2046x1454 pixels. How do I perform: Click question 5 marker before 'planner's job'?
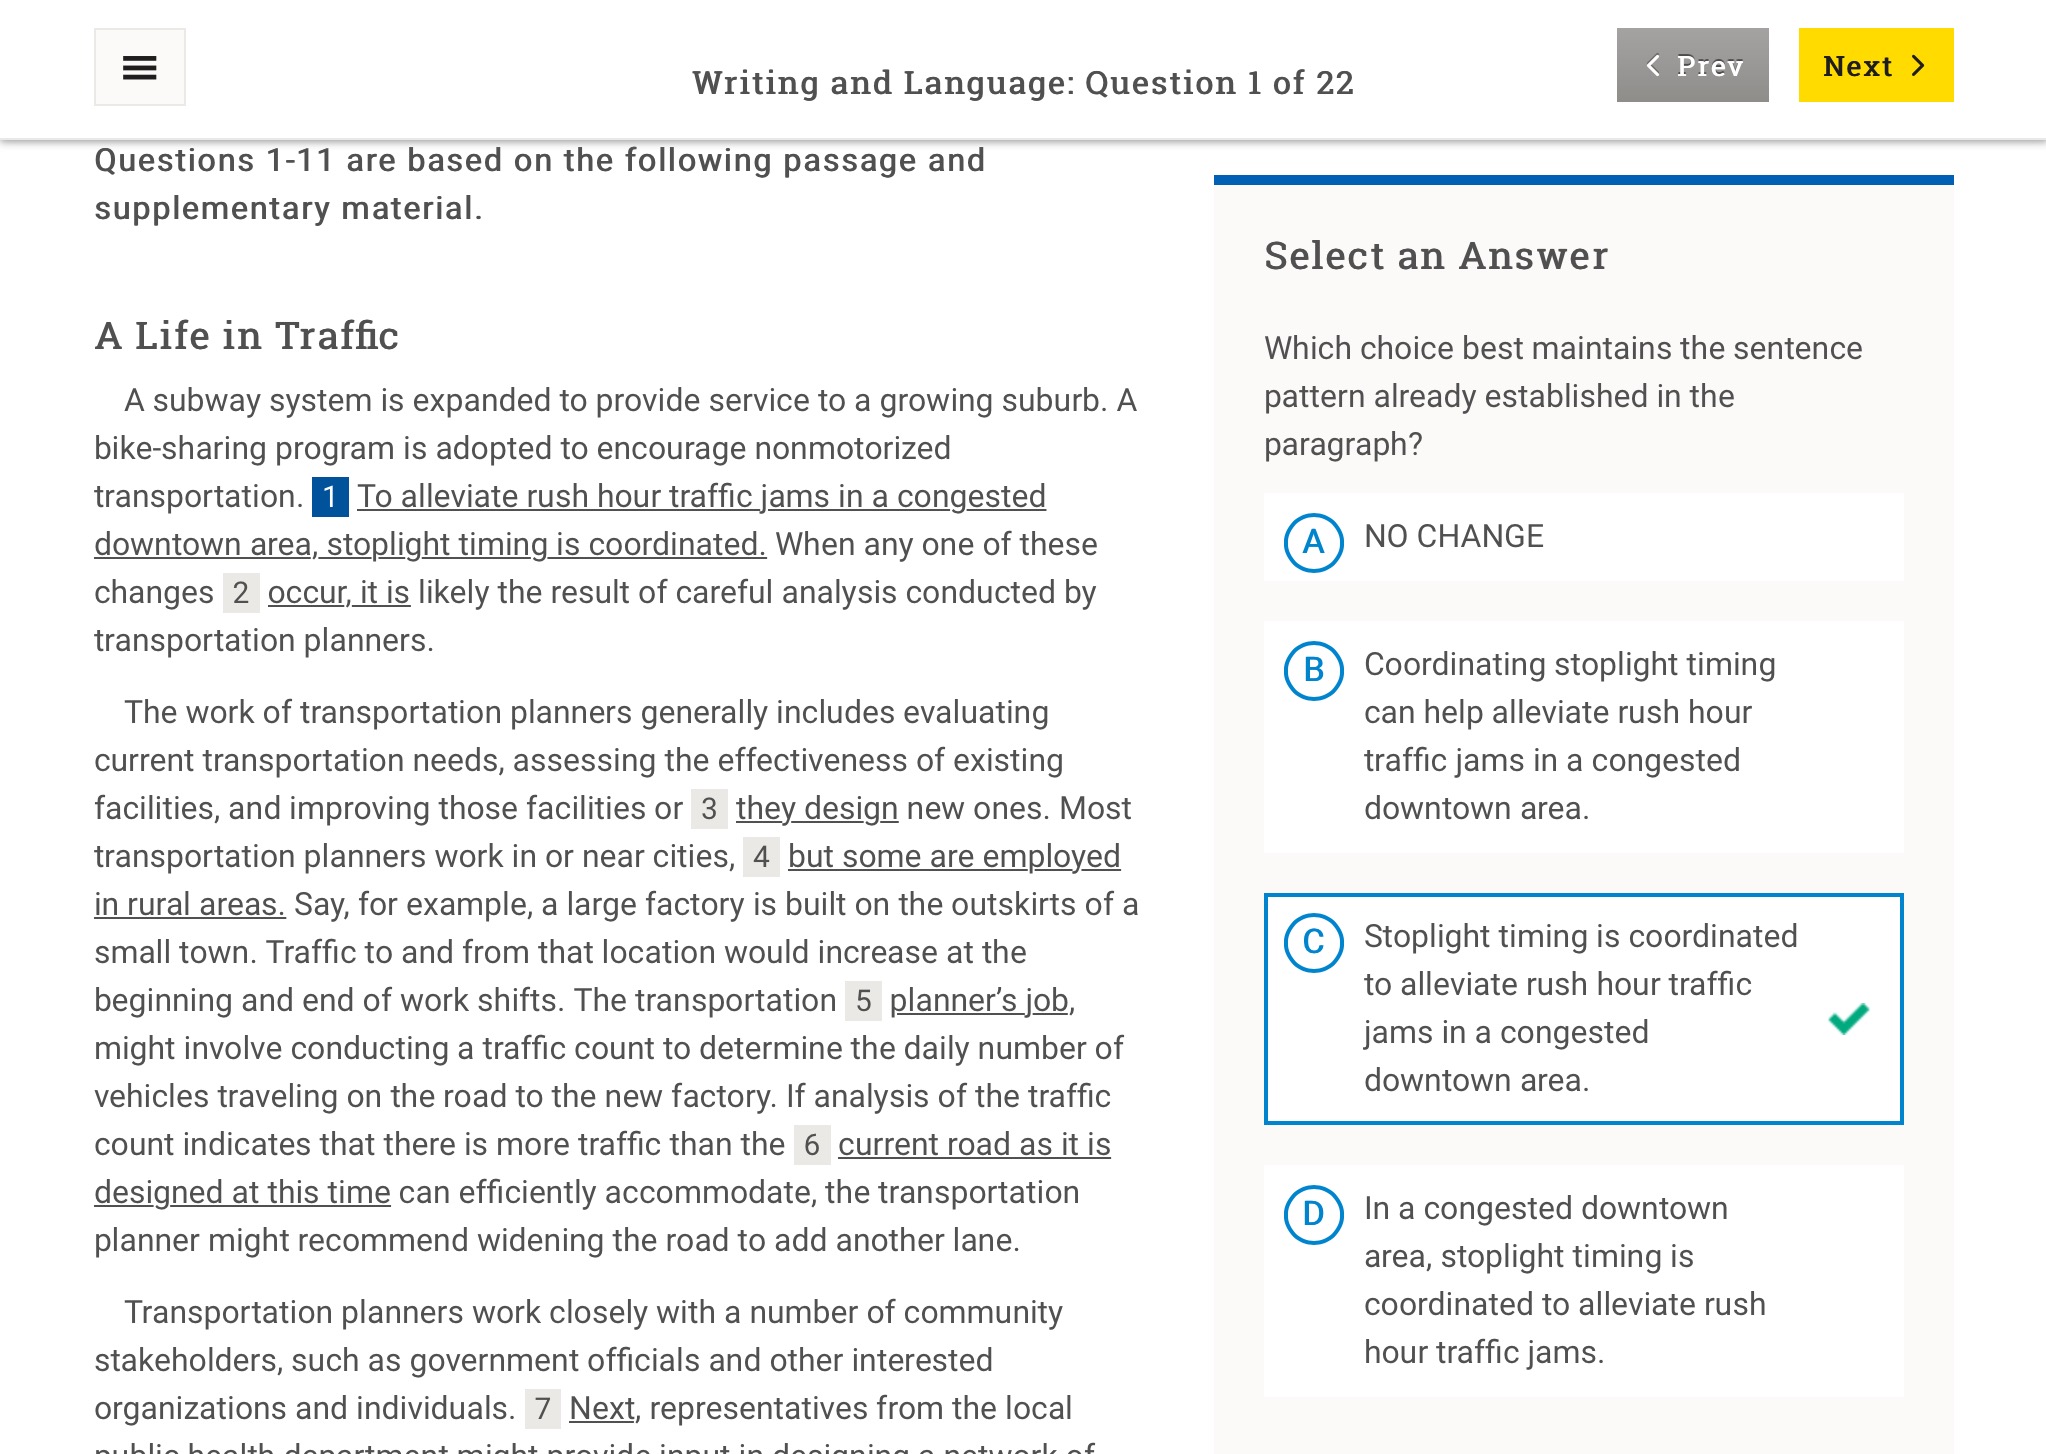point(863,1001)
